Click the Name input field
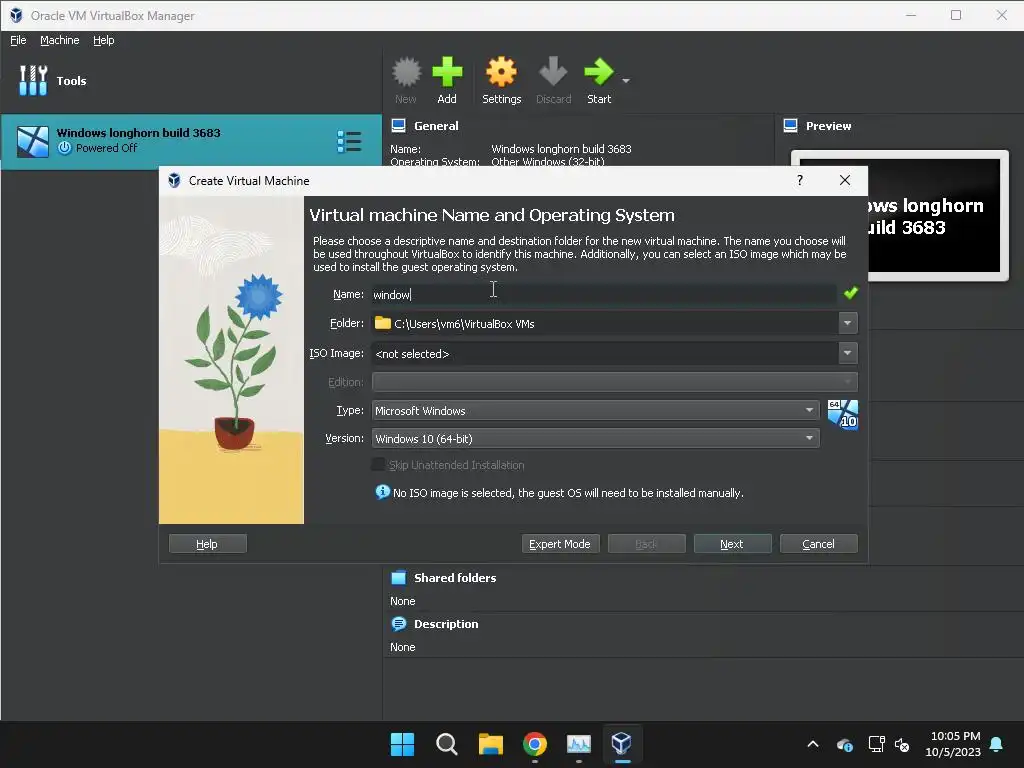The width and height of the screenshot is (1024, 768). click(x=604, y=295)
